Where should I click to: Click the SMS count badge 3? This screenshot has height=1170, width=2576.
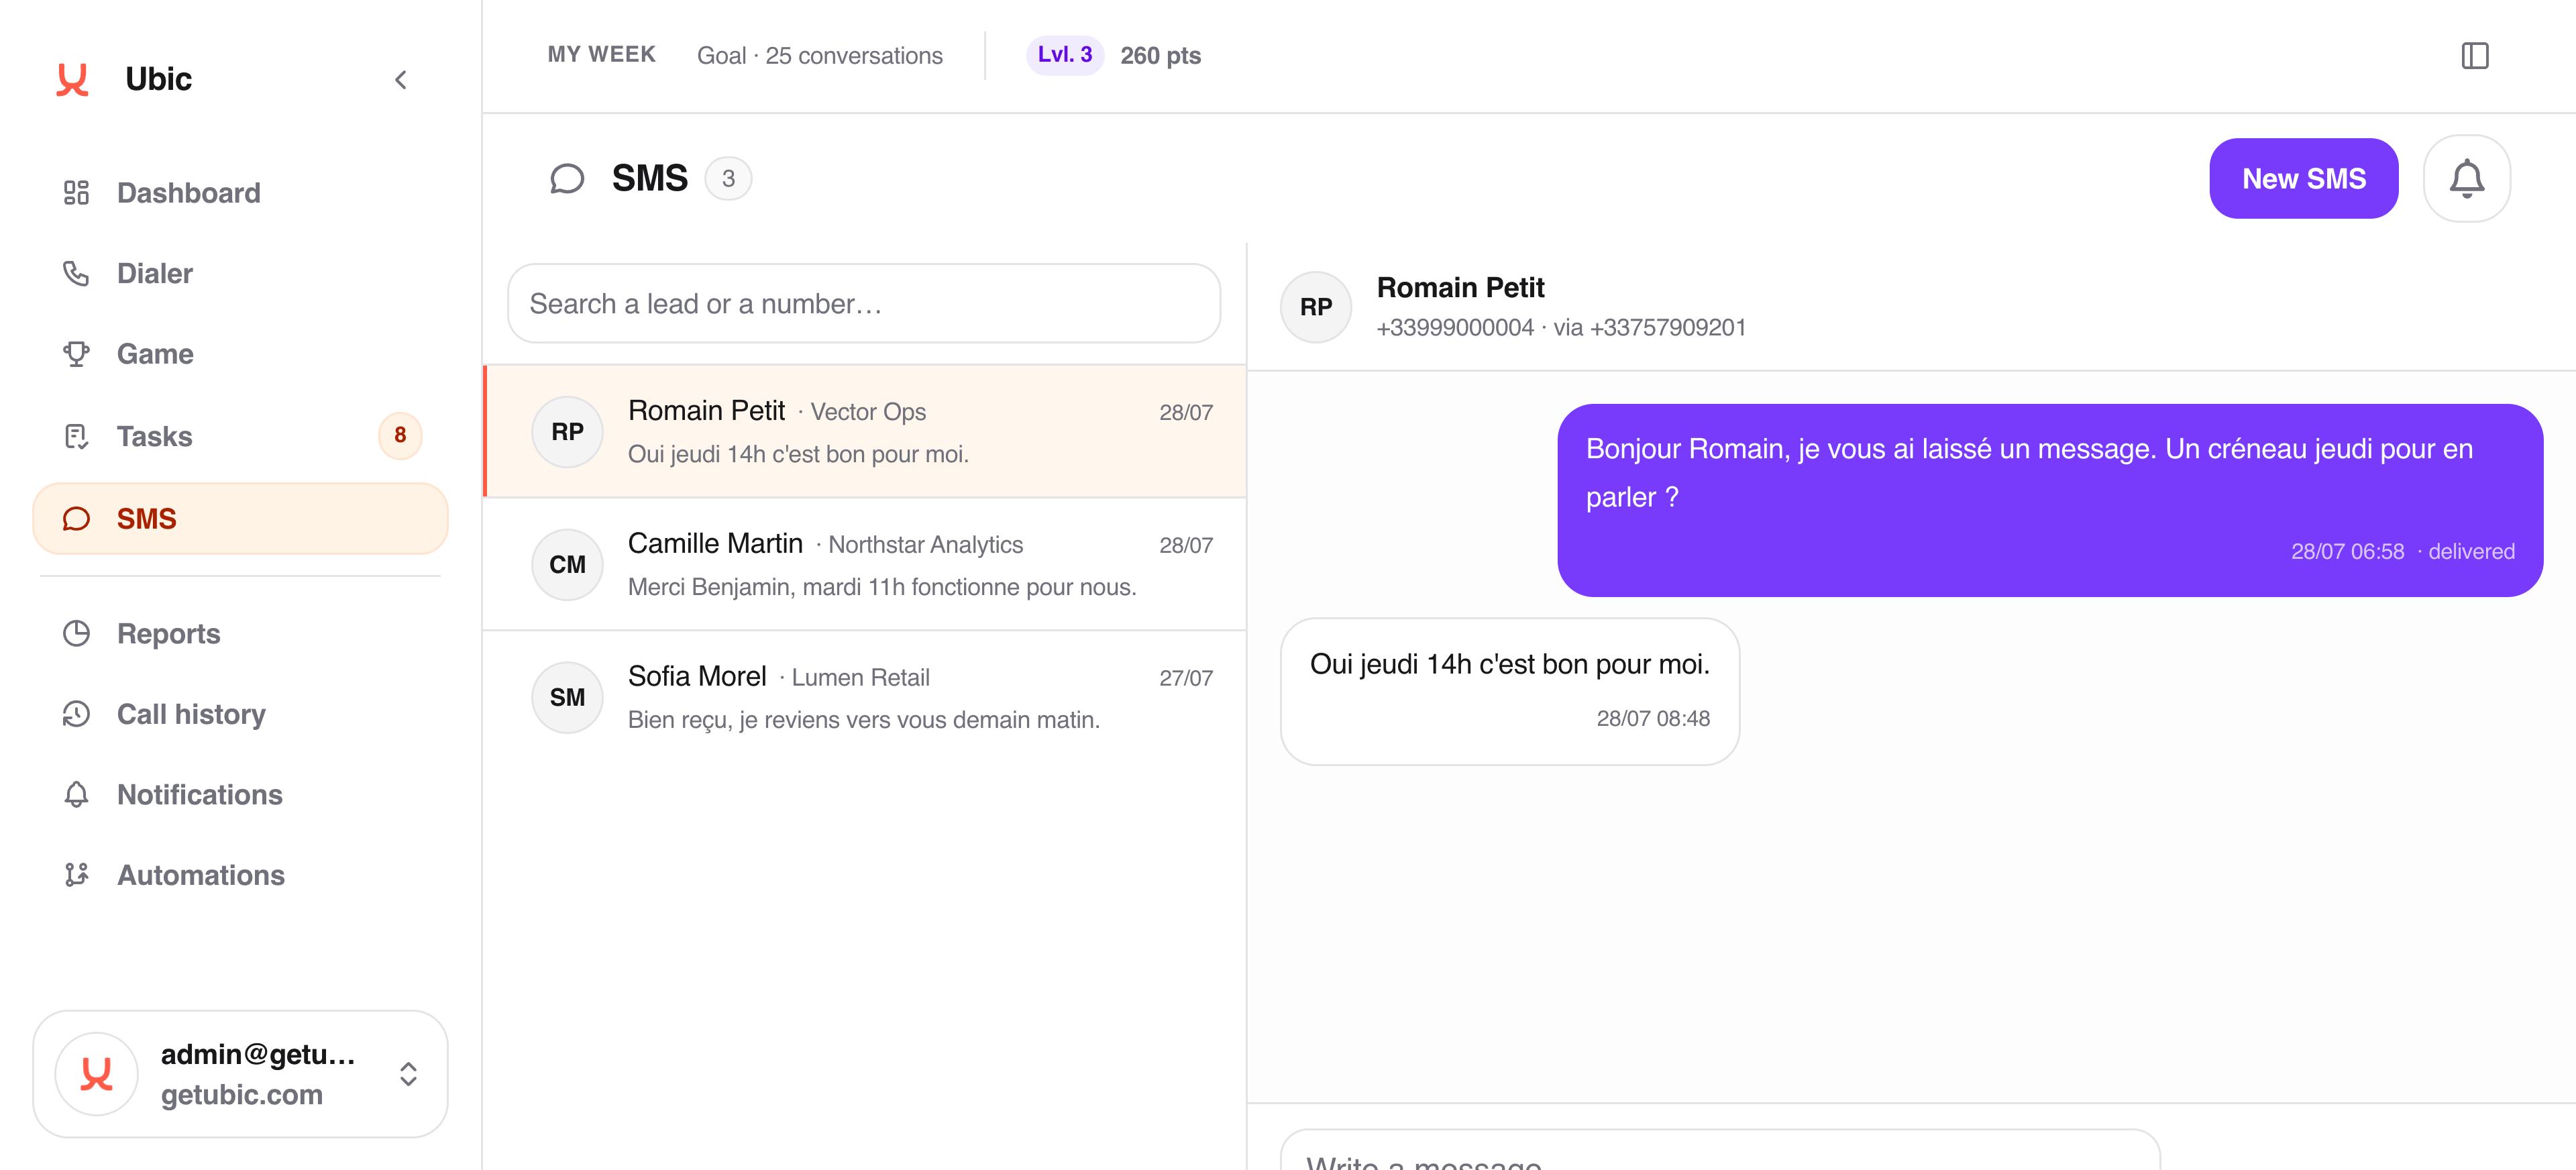[728, 178]
